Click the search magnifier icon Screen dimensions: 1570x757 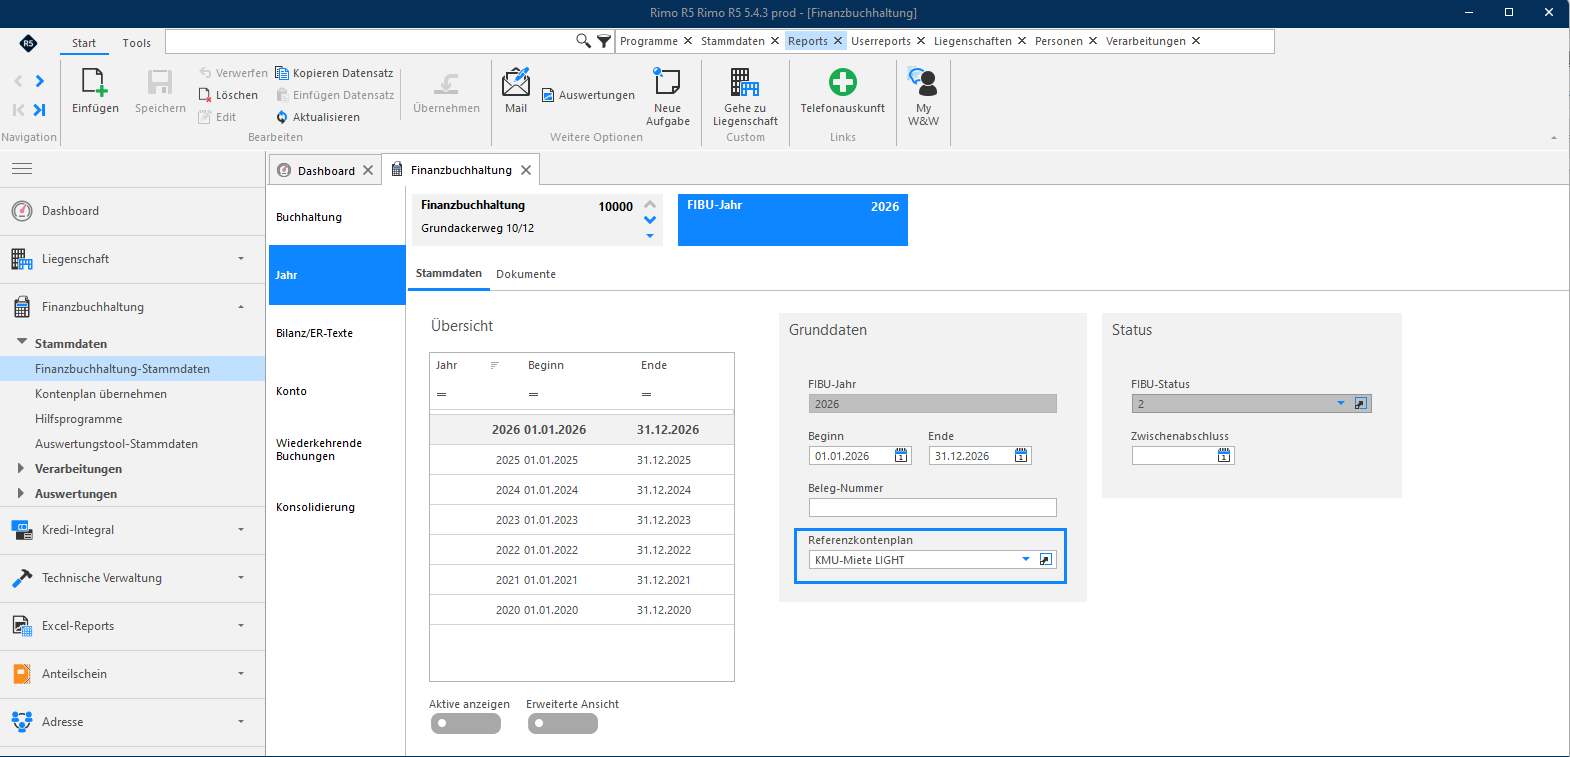(583, 41)
